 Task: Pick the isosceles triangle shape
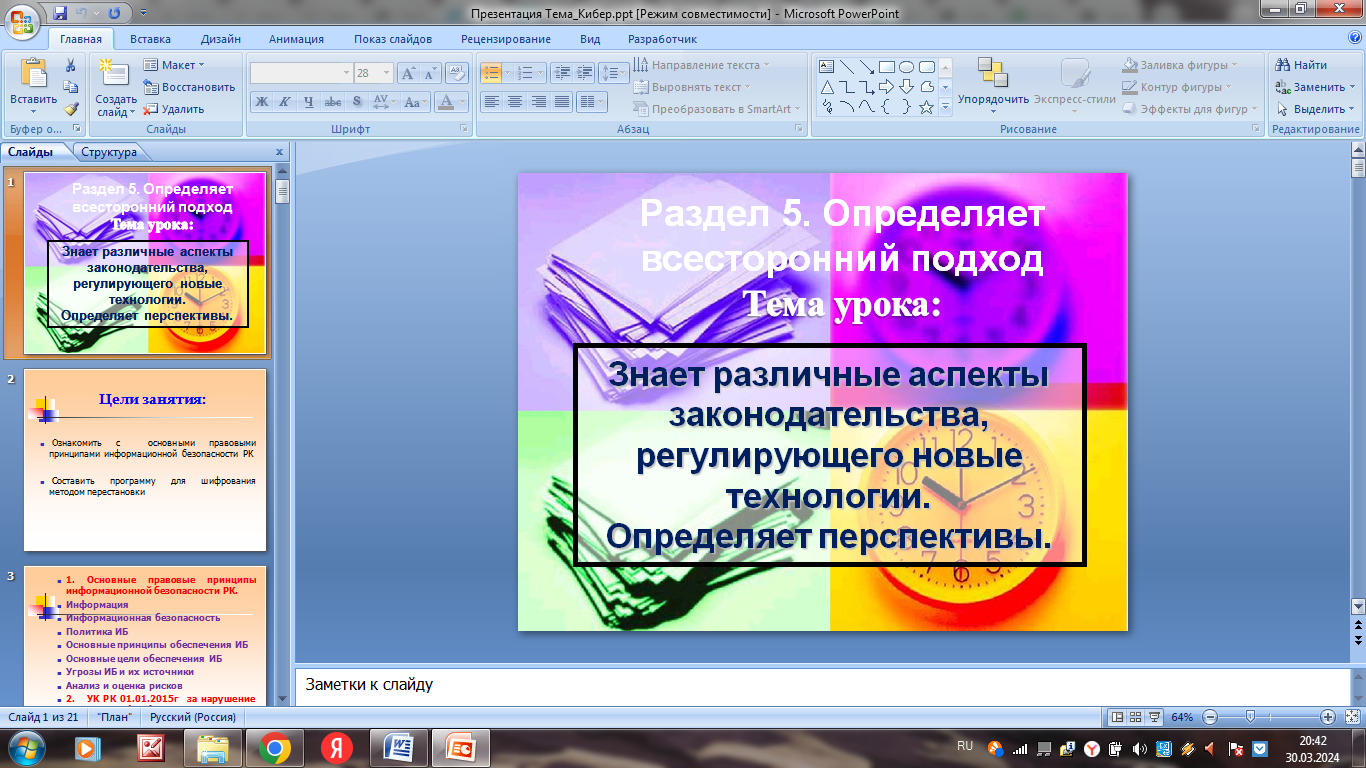[x=827, y=86]
